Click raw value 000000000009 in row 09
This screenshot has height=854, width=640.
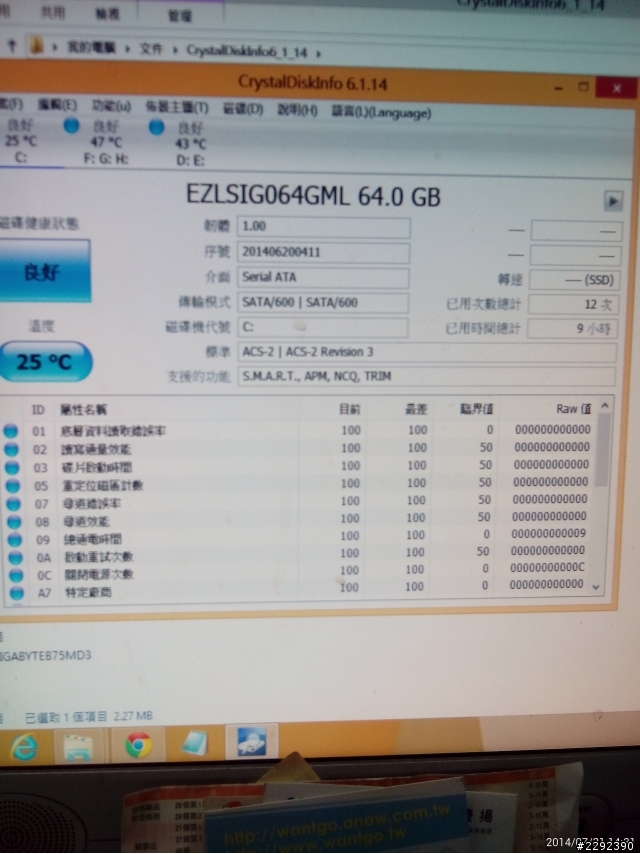548,533
